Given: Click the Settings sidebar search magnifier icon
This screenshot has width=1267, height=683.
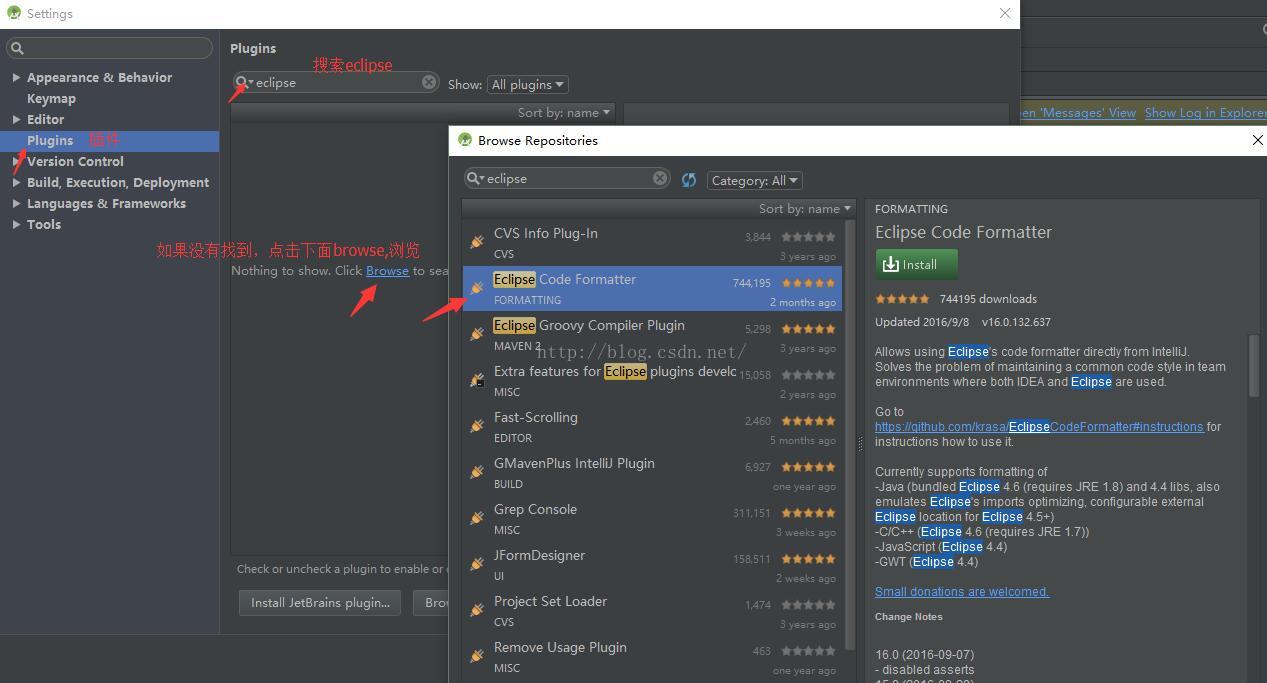Looking at the screenshot, I should coord(17,48).
